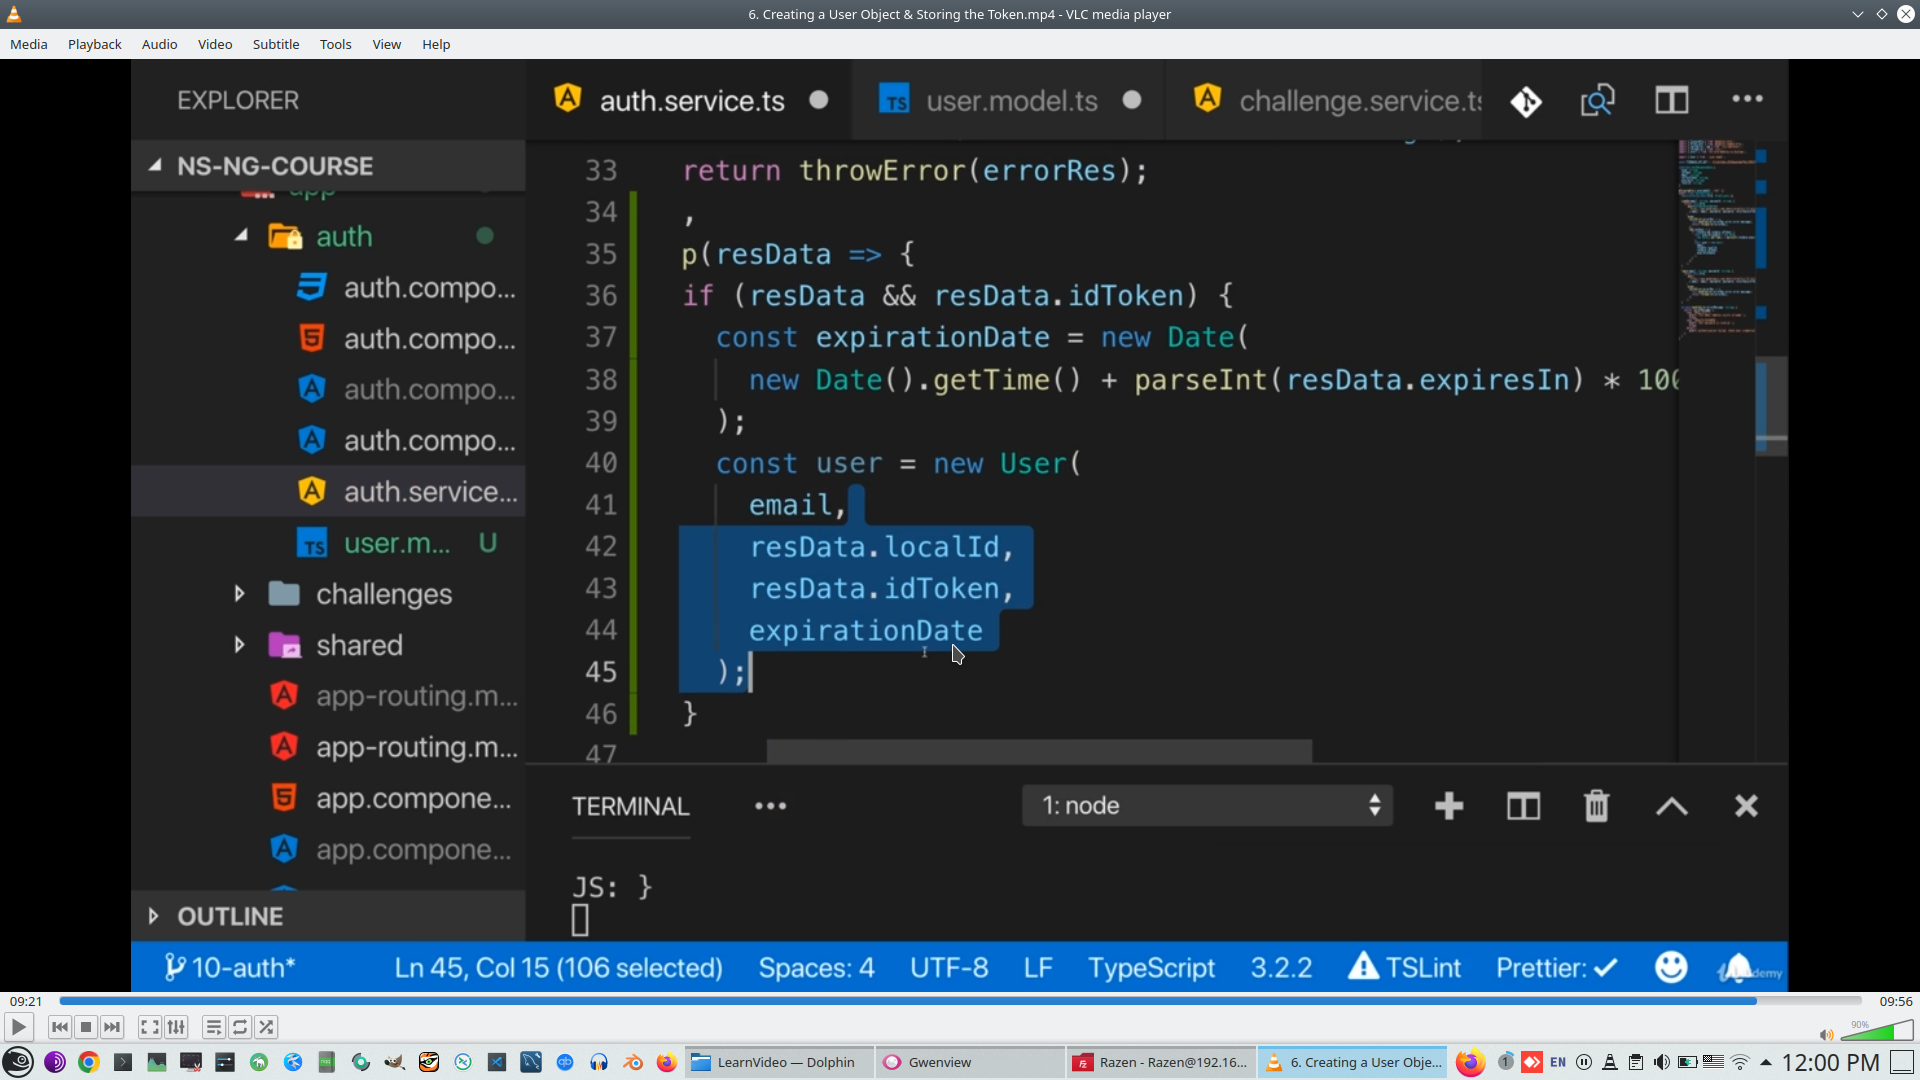Open extended settings equalizer icon
Viewport: 1920px width, 1080px height.
(x=176, y=1027)
